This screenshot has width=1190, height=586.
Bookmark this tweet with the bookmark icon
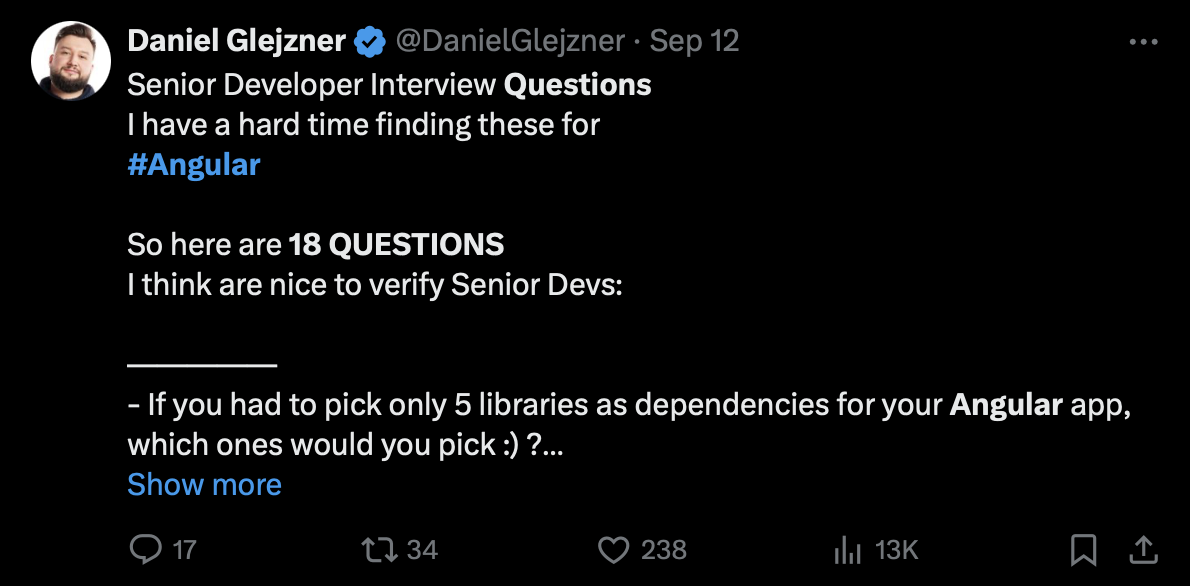[x=1083, y=549]
